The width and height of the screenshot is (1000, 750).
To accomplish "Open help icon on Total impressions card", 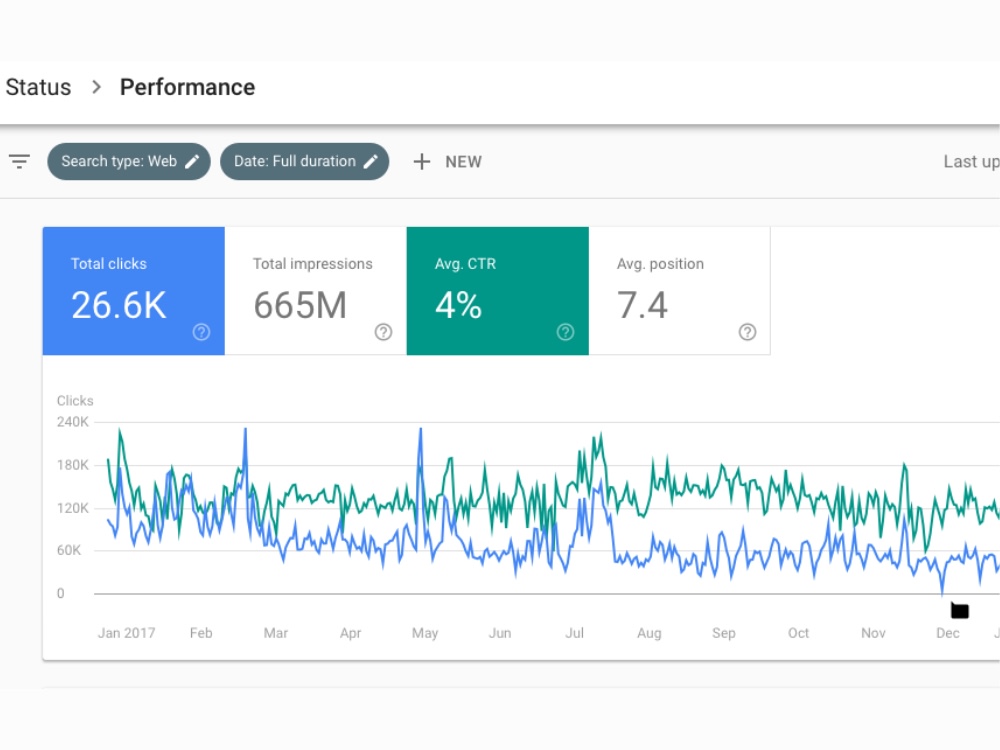I will [383, 332].
